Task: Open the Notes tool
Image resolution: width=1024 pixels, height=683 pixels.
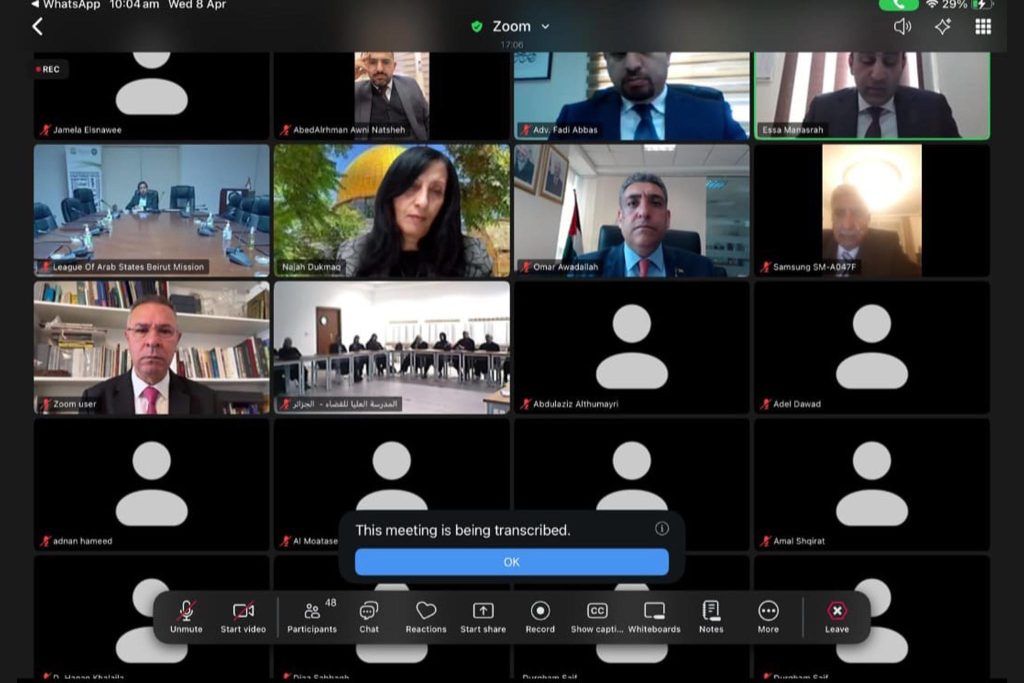Action: (711, 615)
